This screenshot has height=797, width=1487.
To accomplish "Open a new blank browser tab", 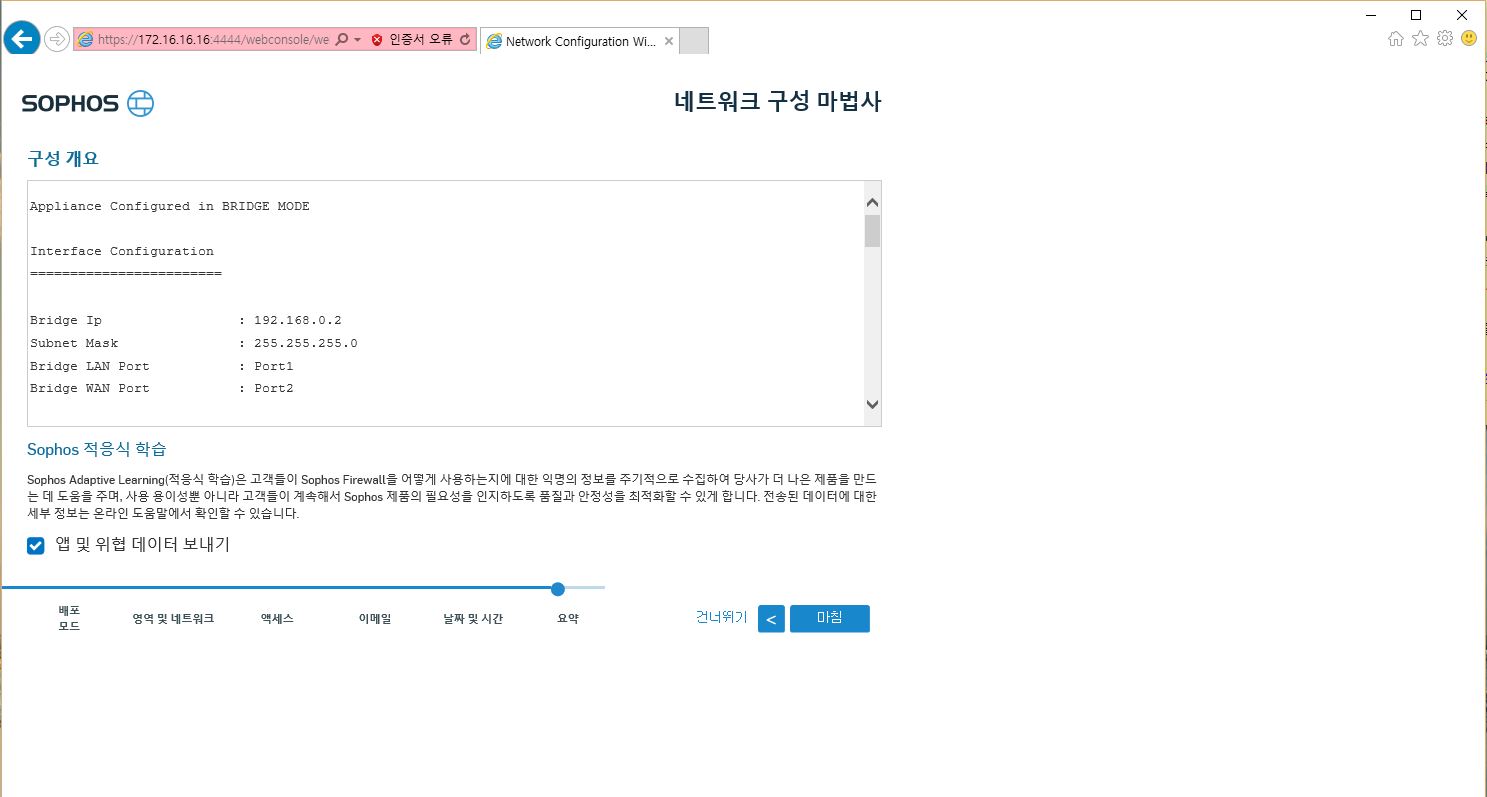I will [694, 41].
